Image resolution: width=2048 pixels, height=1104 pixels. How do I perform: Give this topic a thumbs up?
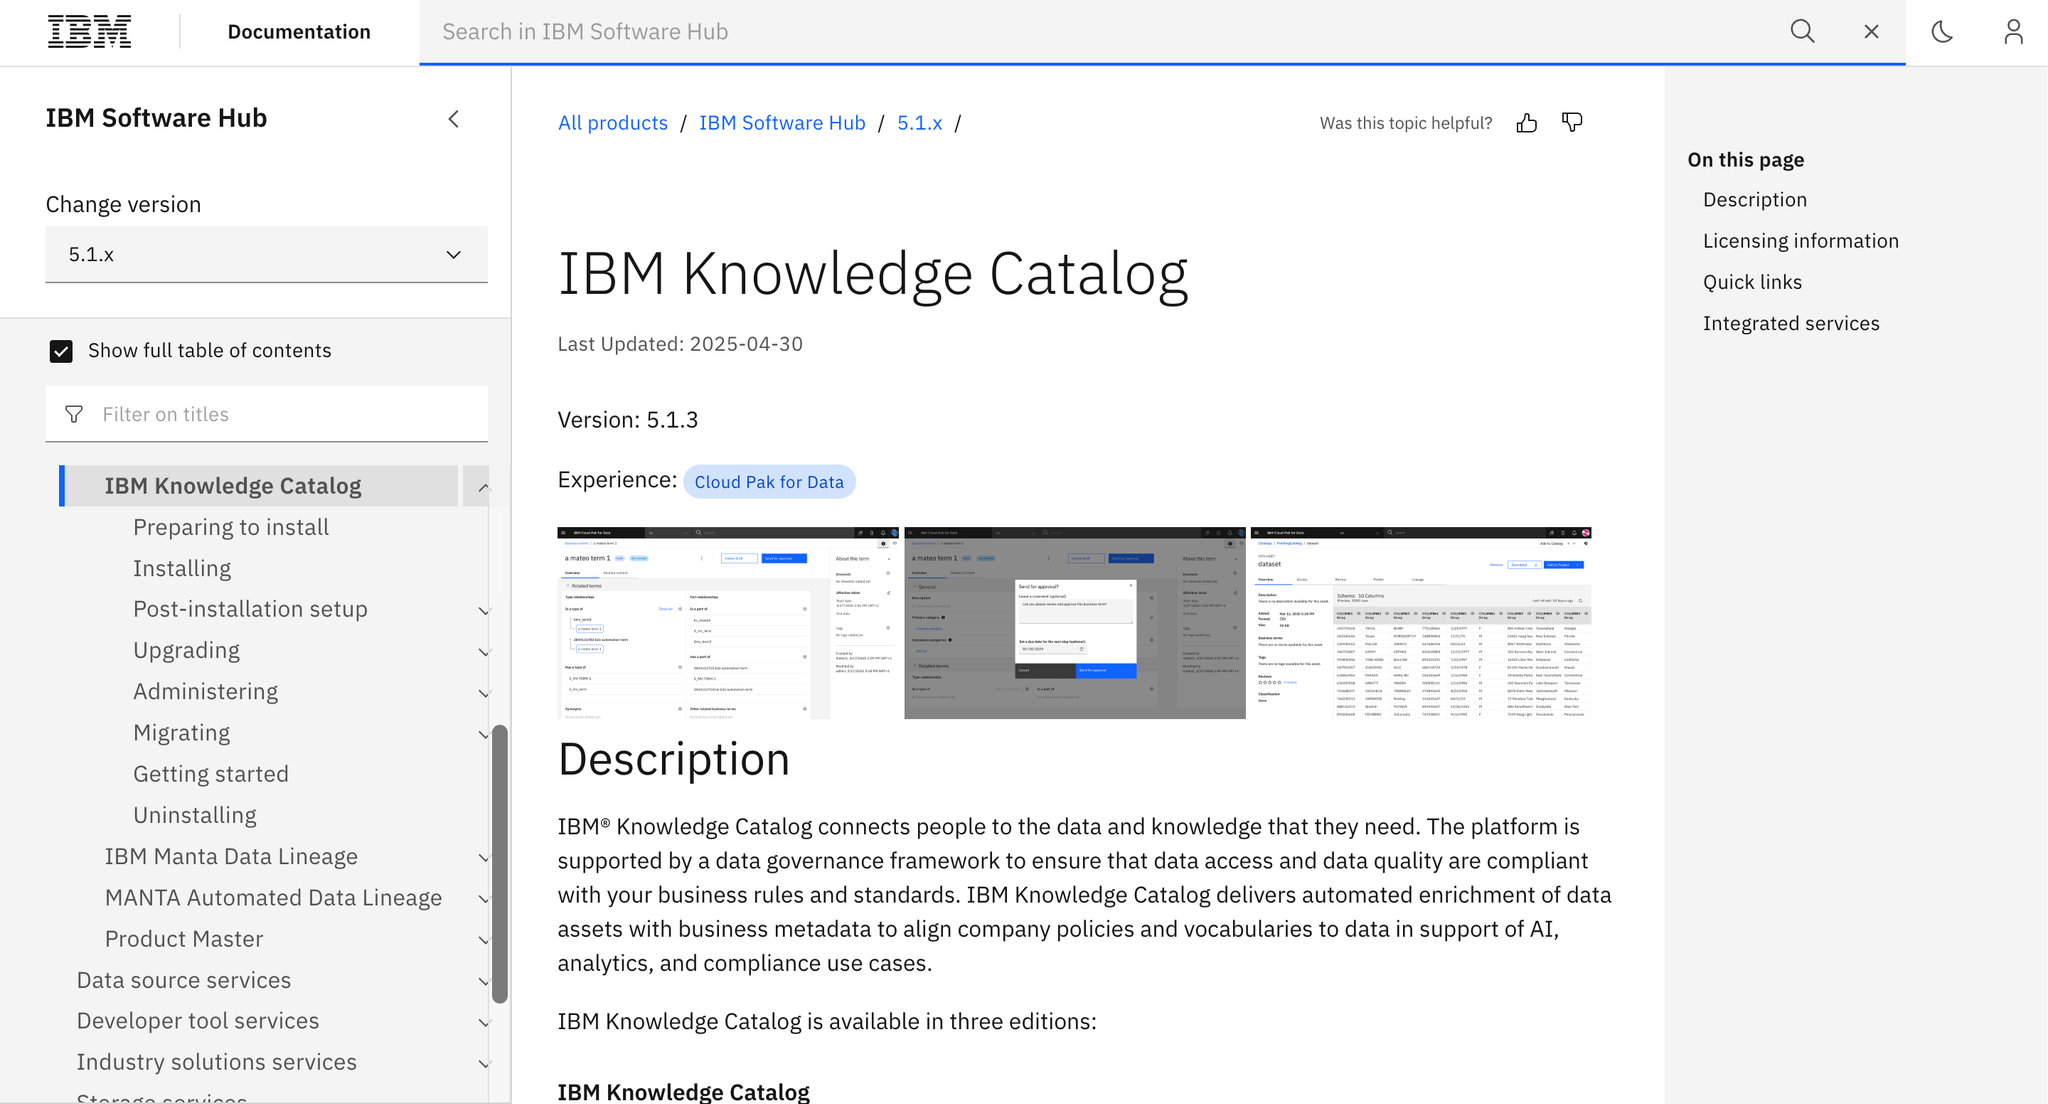pos(1526,122)
